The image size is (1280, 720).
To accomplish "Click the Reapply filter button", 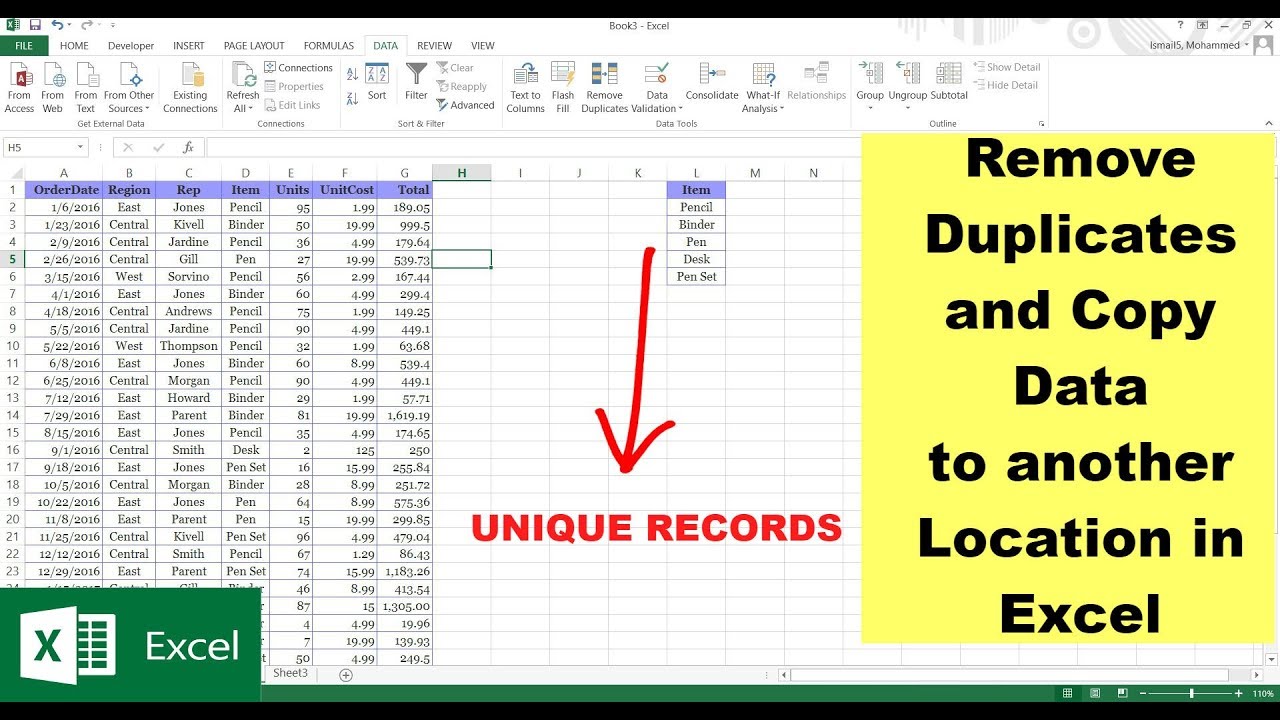I will (461, 87).
